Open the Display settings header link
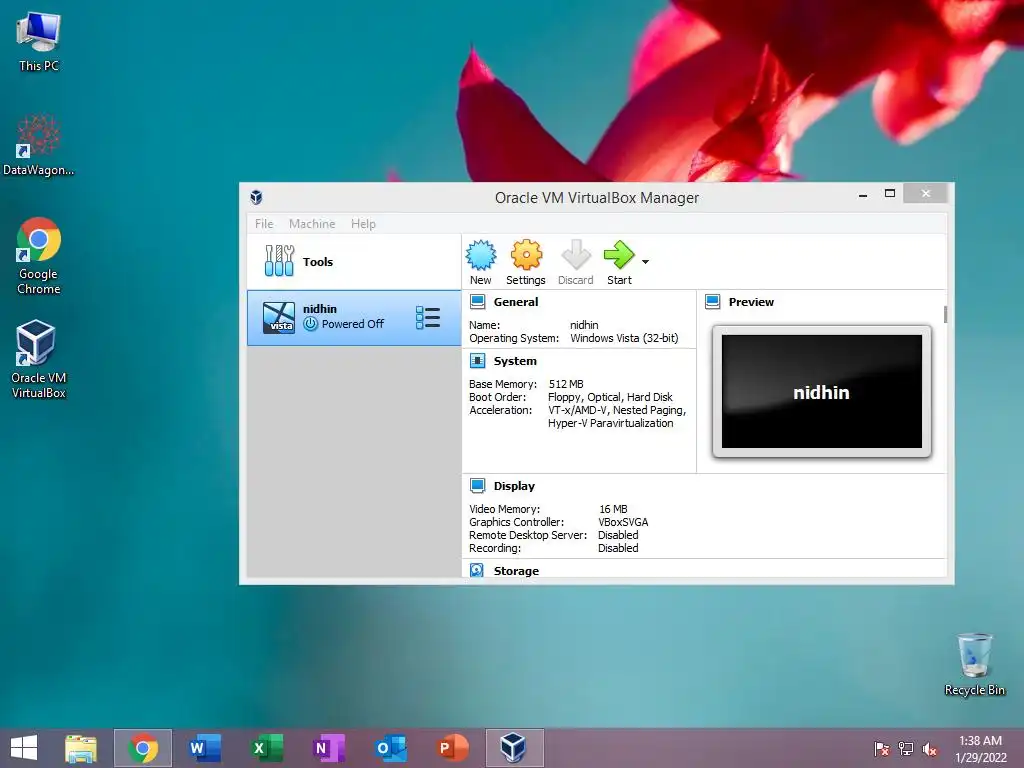Screen dimensions: 1024x768 tap(514, 485)
